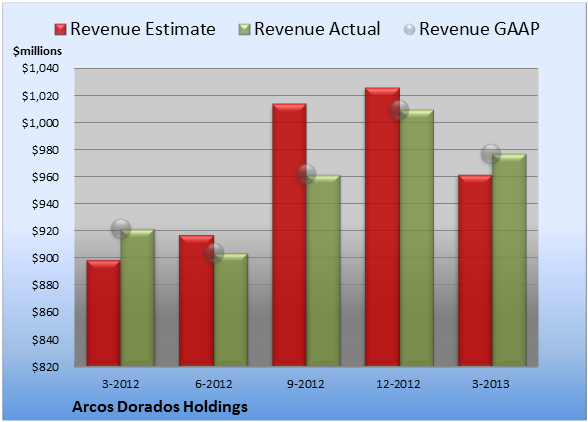
Task: Select the Revenue GAAP legend label
Action: [x=479, y=29]
